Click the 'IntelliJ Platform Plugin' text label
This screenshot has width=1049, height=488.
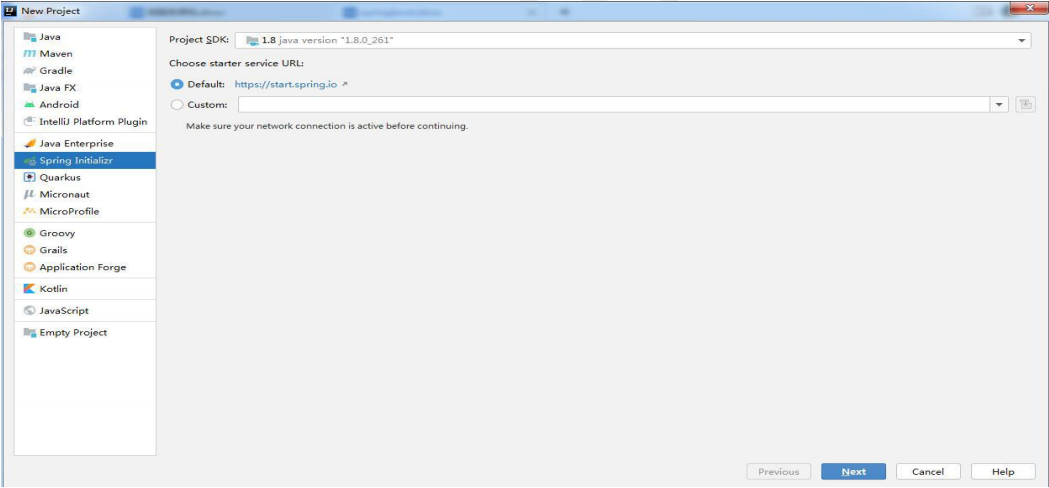tap(94, 122)
